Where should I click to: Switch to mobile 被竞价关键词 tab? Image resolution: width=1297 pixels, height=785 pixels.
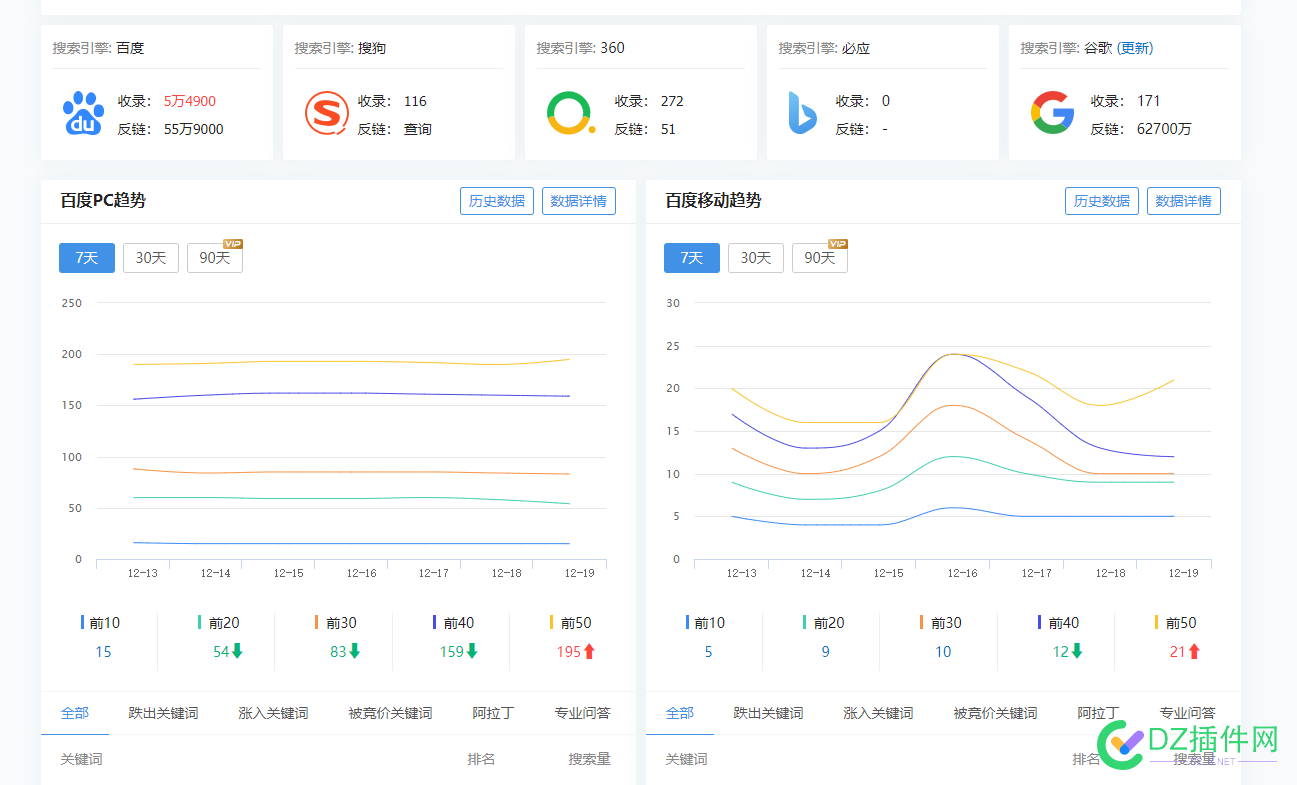pos(995,713)
